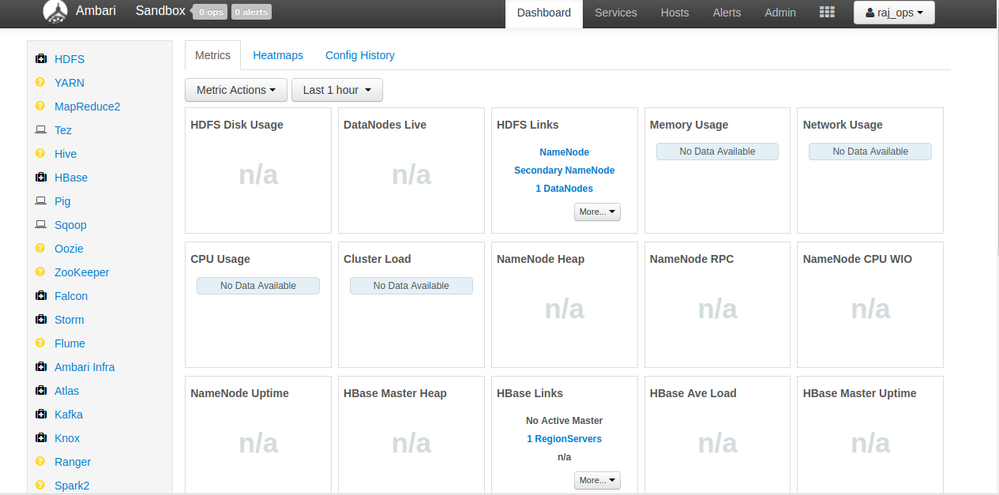The image size is (999, 495).
Task: Open the Admin menu
Action: (x=780, y=13)
